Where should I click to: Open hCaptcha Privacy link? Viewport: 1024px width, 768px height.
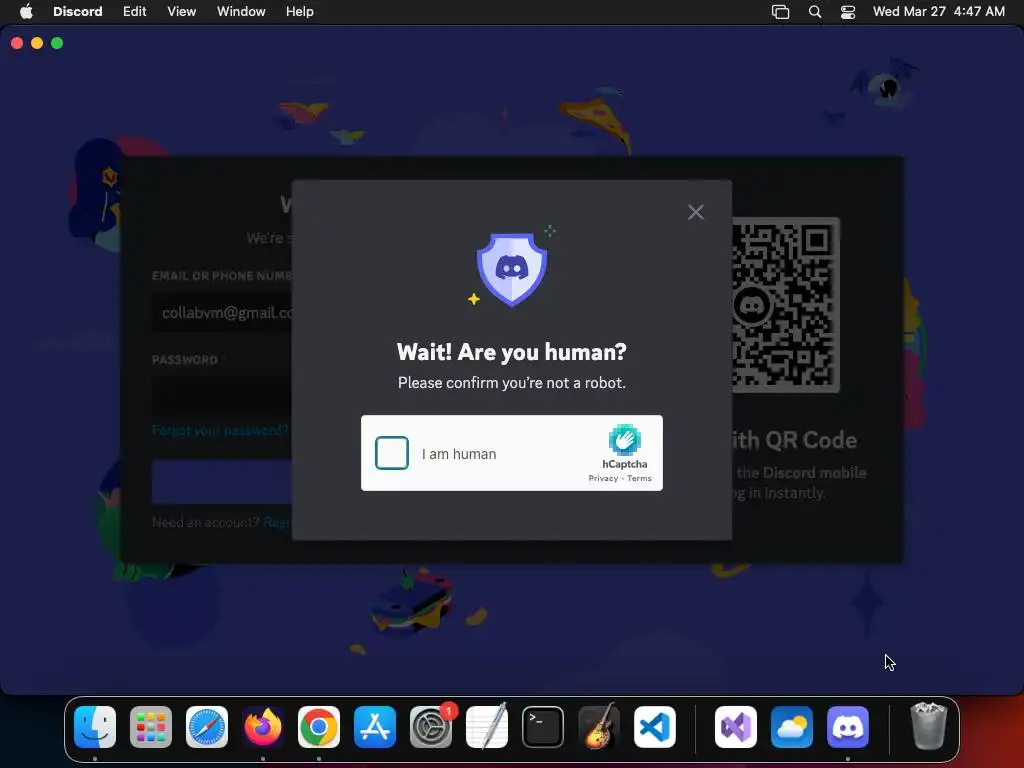click(603, 478)
